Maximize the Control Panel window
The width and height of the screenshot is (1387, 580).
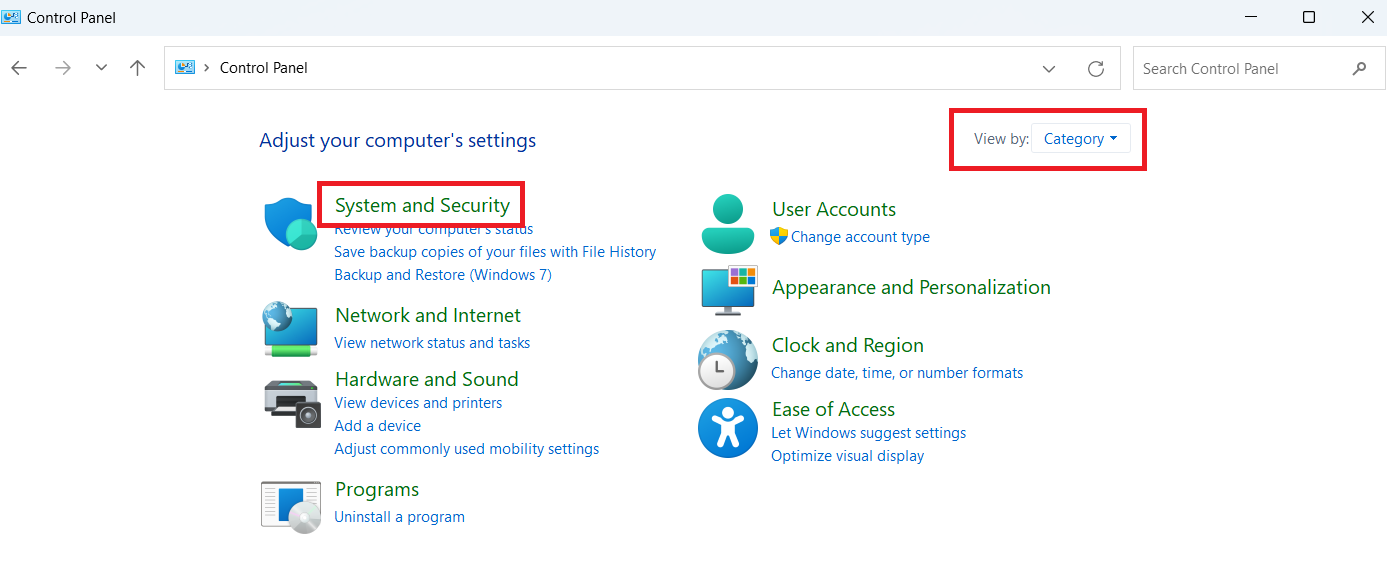(1309, 17)
